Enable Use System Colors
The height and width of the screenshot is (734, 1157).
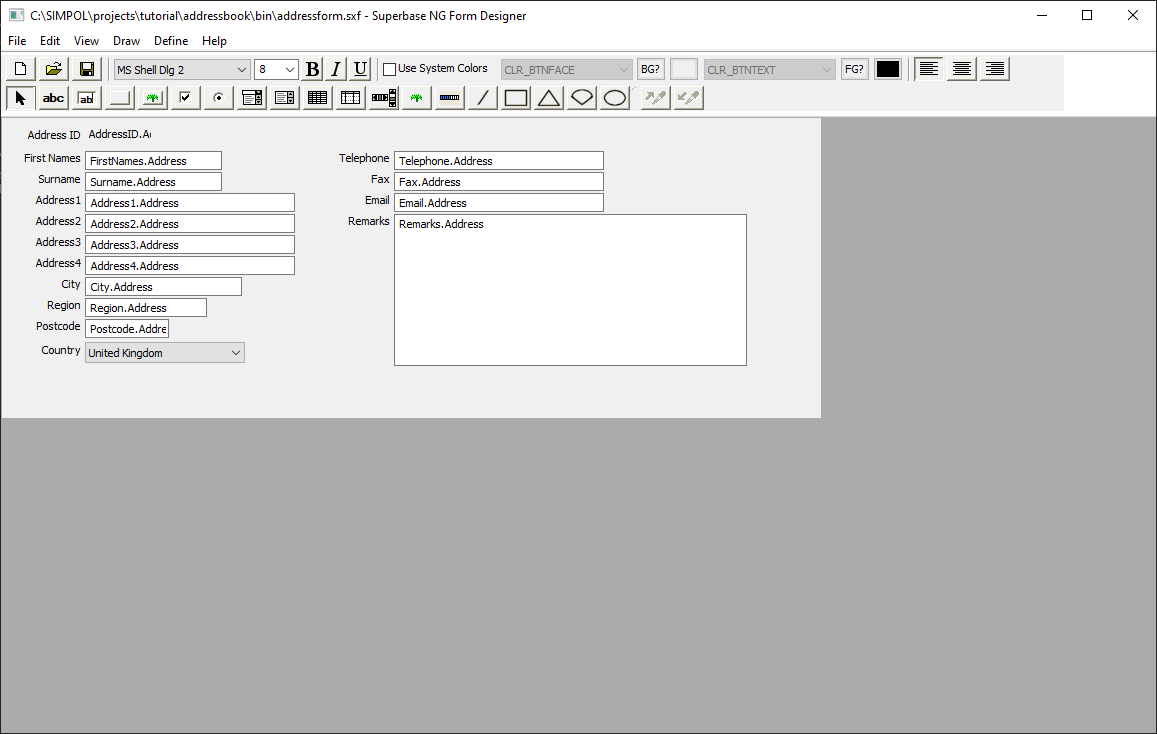[x=389, y=68]
